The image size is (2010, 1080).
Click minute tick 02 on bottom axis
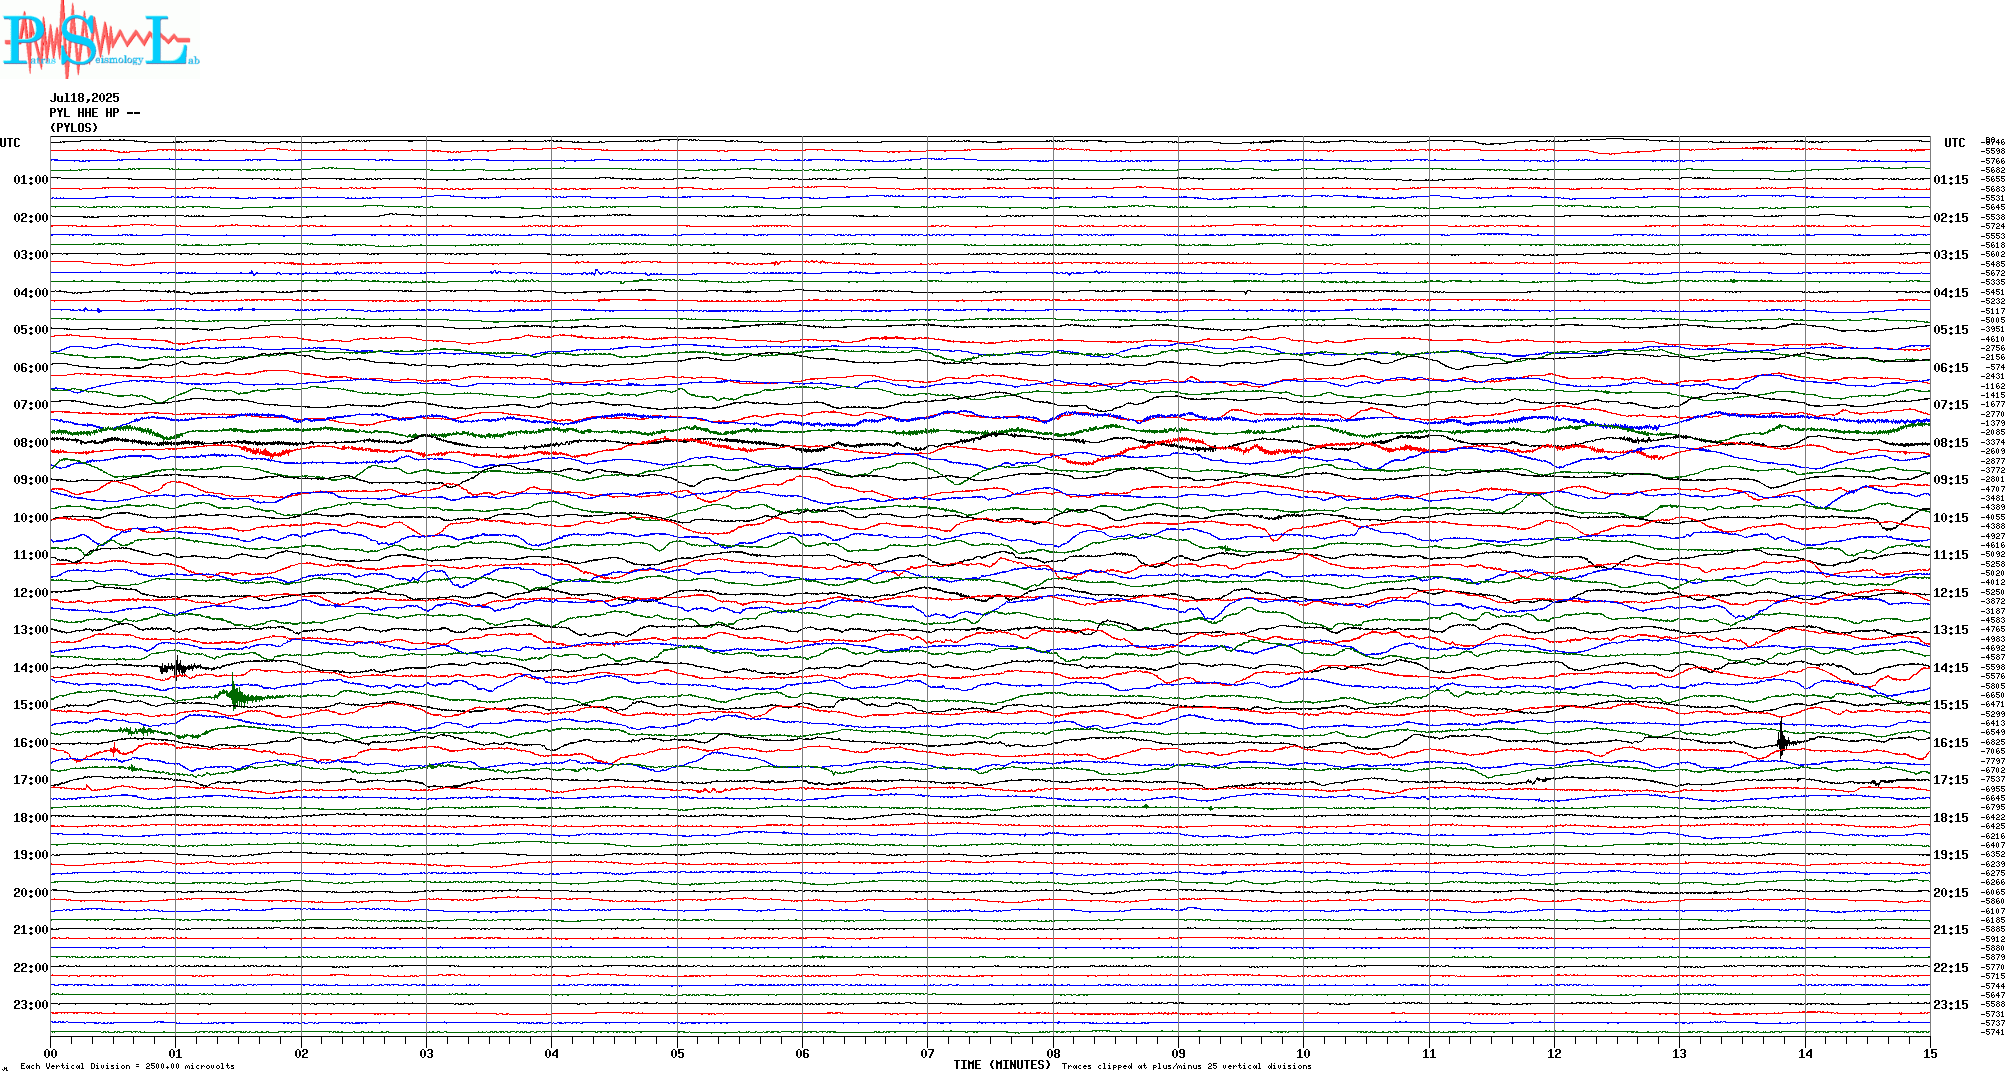(301, 1053)
